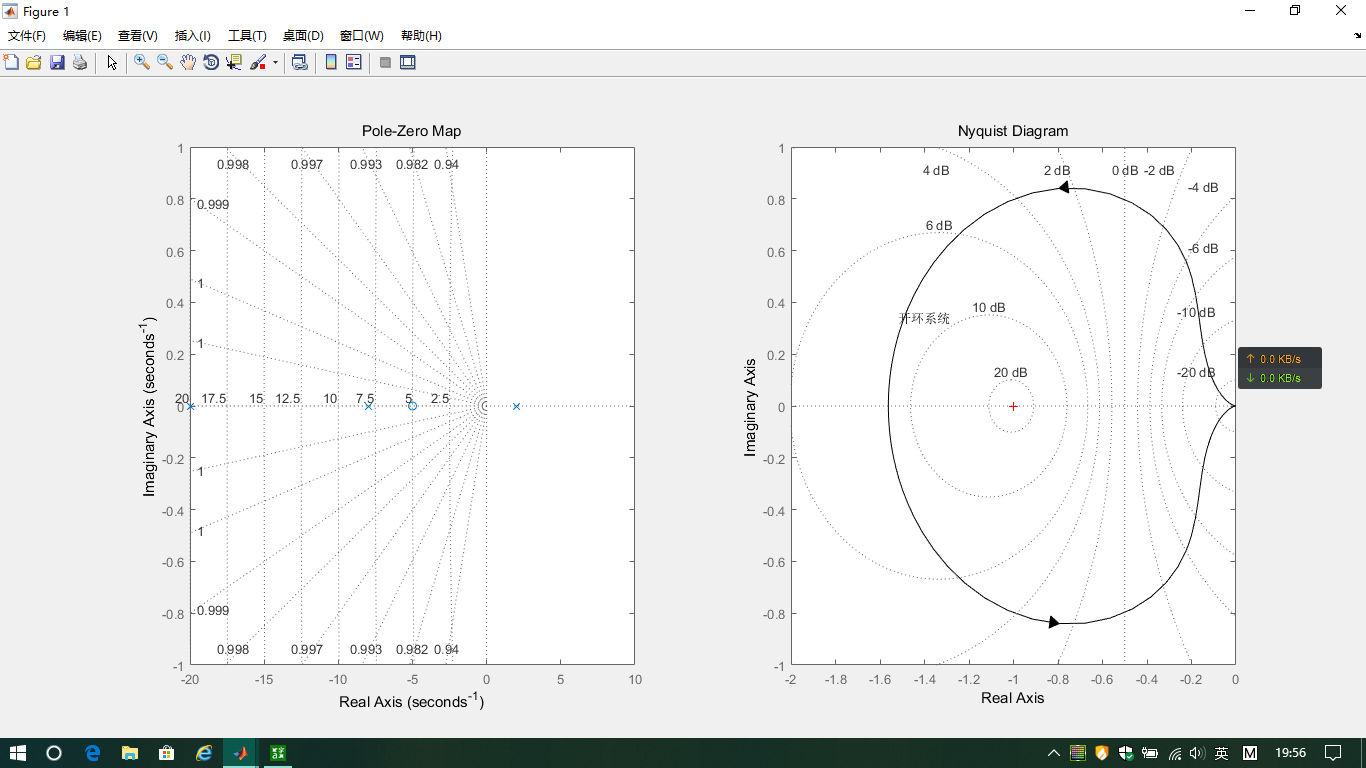Enable the Data Cursor tool
This screenshot has width=1366, height=768.
click(234, 62)
